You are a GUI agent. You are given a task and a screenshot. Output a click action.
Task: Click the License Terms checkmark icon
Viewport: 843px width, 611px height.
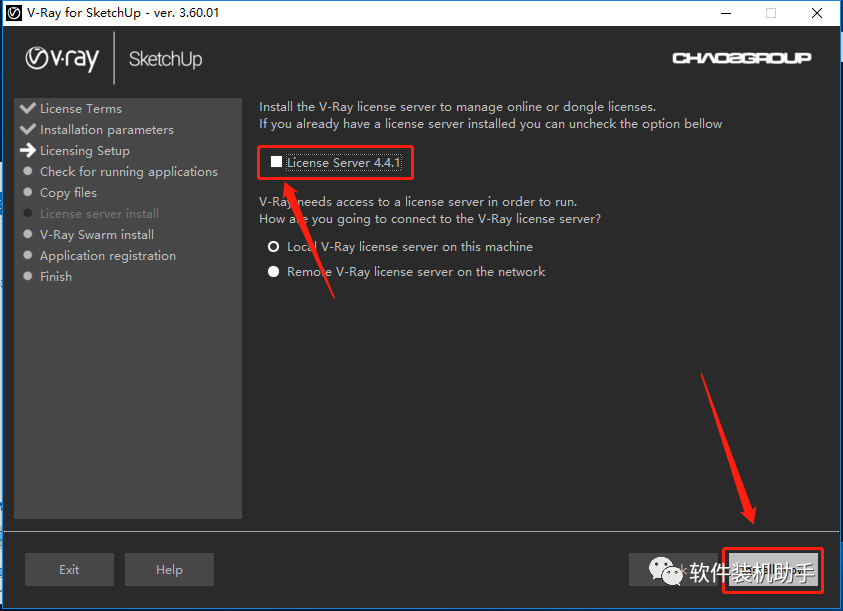coord(28,108)
